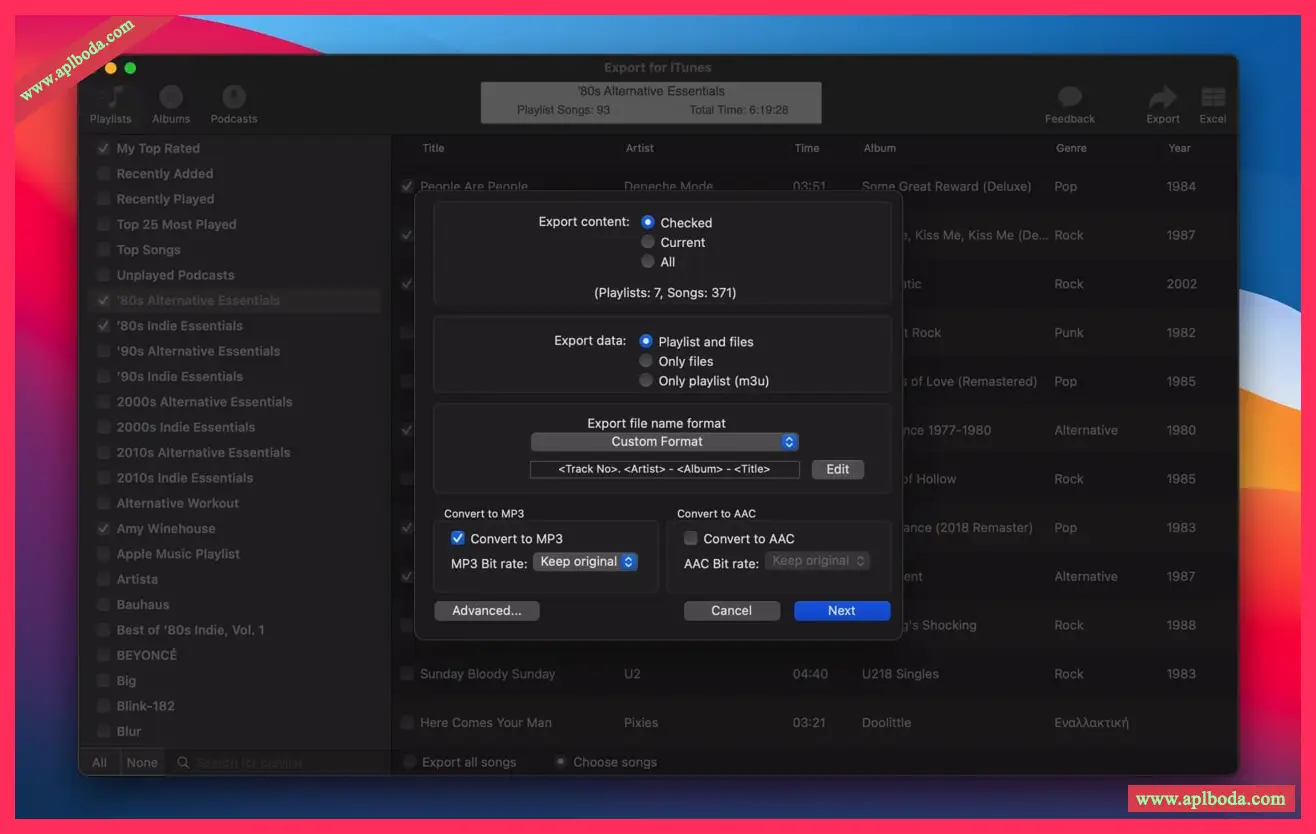Click the file name format text field
This screenshot has width=1316, height=834.
pyautogui.click(x=664, y=469)
